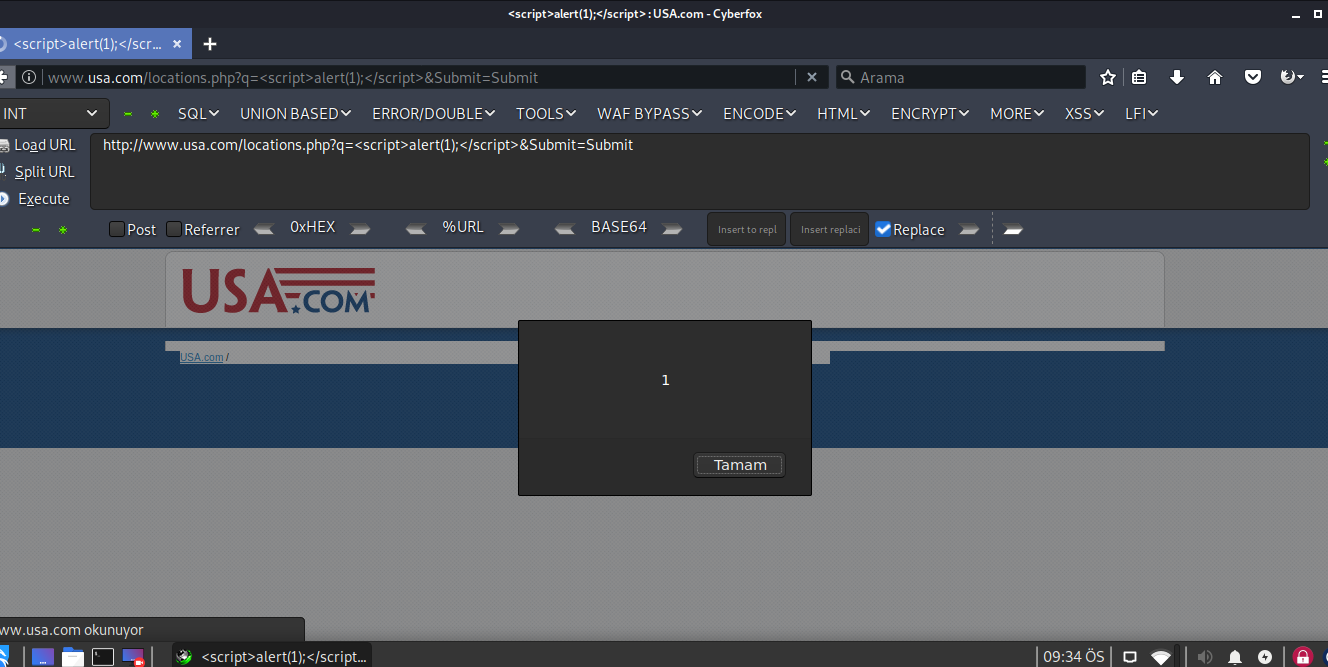1328x667 pixels.
Task: Go to the browser home page
Action: pyautogui.click(x=1215, y=77)
